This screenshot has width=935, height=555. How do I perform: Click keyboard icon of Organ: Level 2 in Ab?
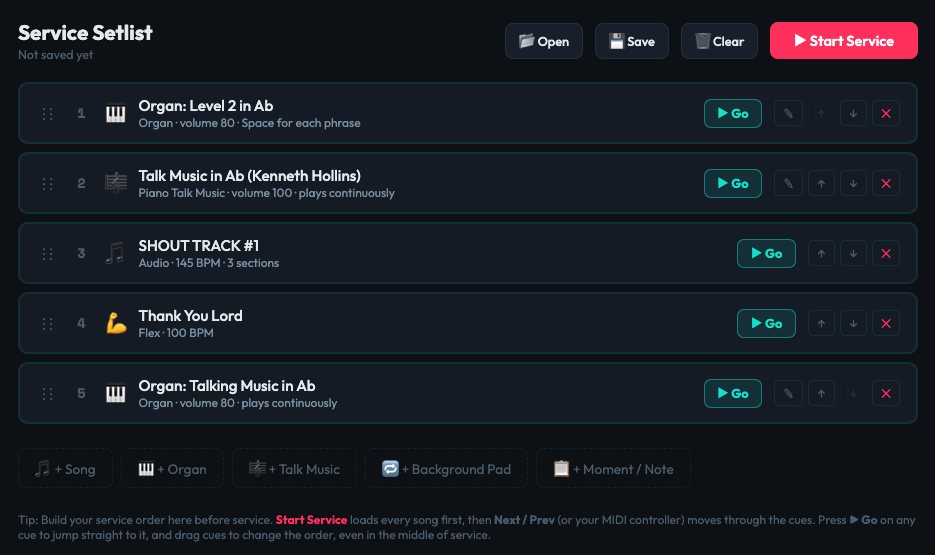pos(116,113)
